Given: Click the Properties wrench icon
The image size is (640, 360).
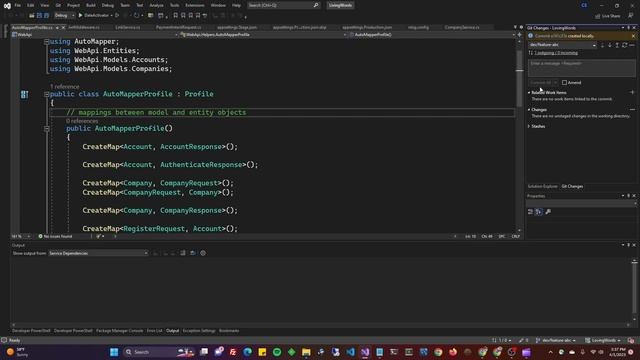Looking at the screenshot, I should 548,211.
